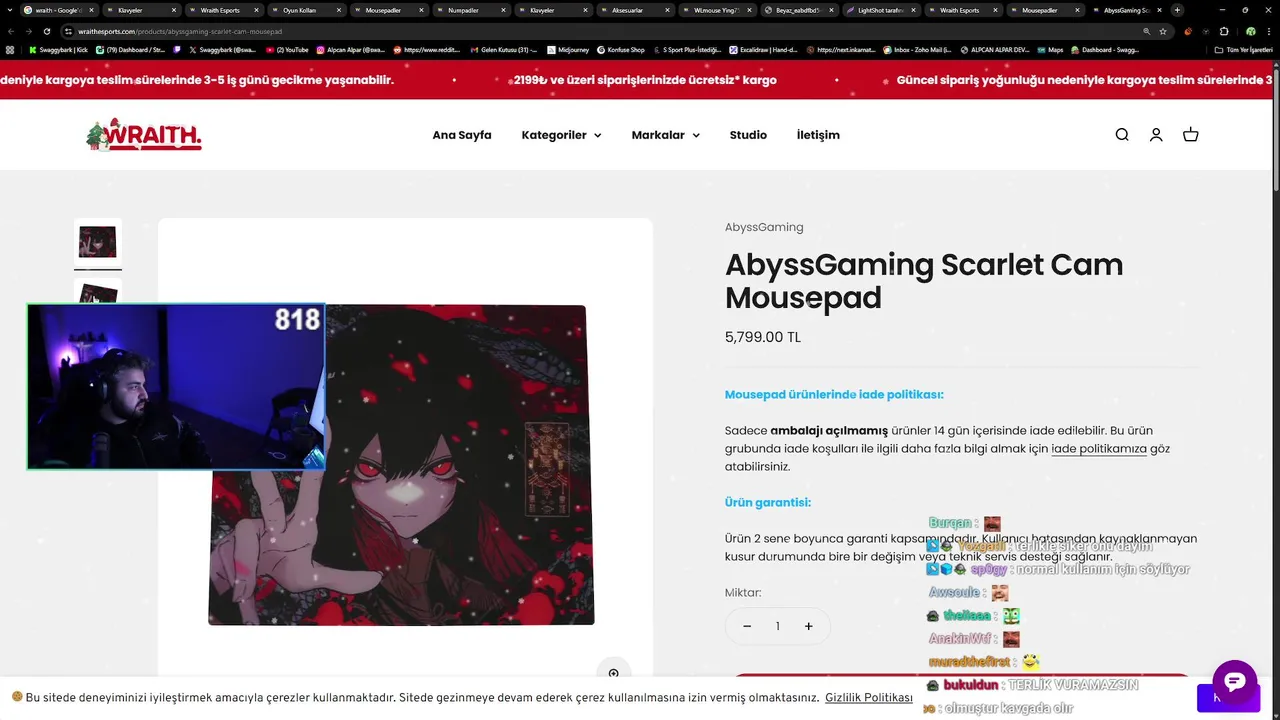The image size is (1280, 720).
Task: Open the Konfuse Shop bookmark
Action: click(x=621, y=49)
